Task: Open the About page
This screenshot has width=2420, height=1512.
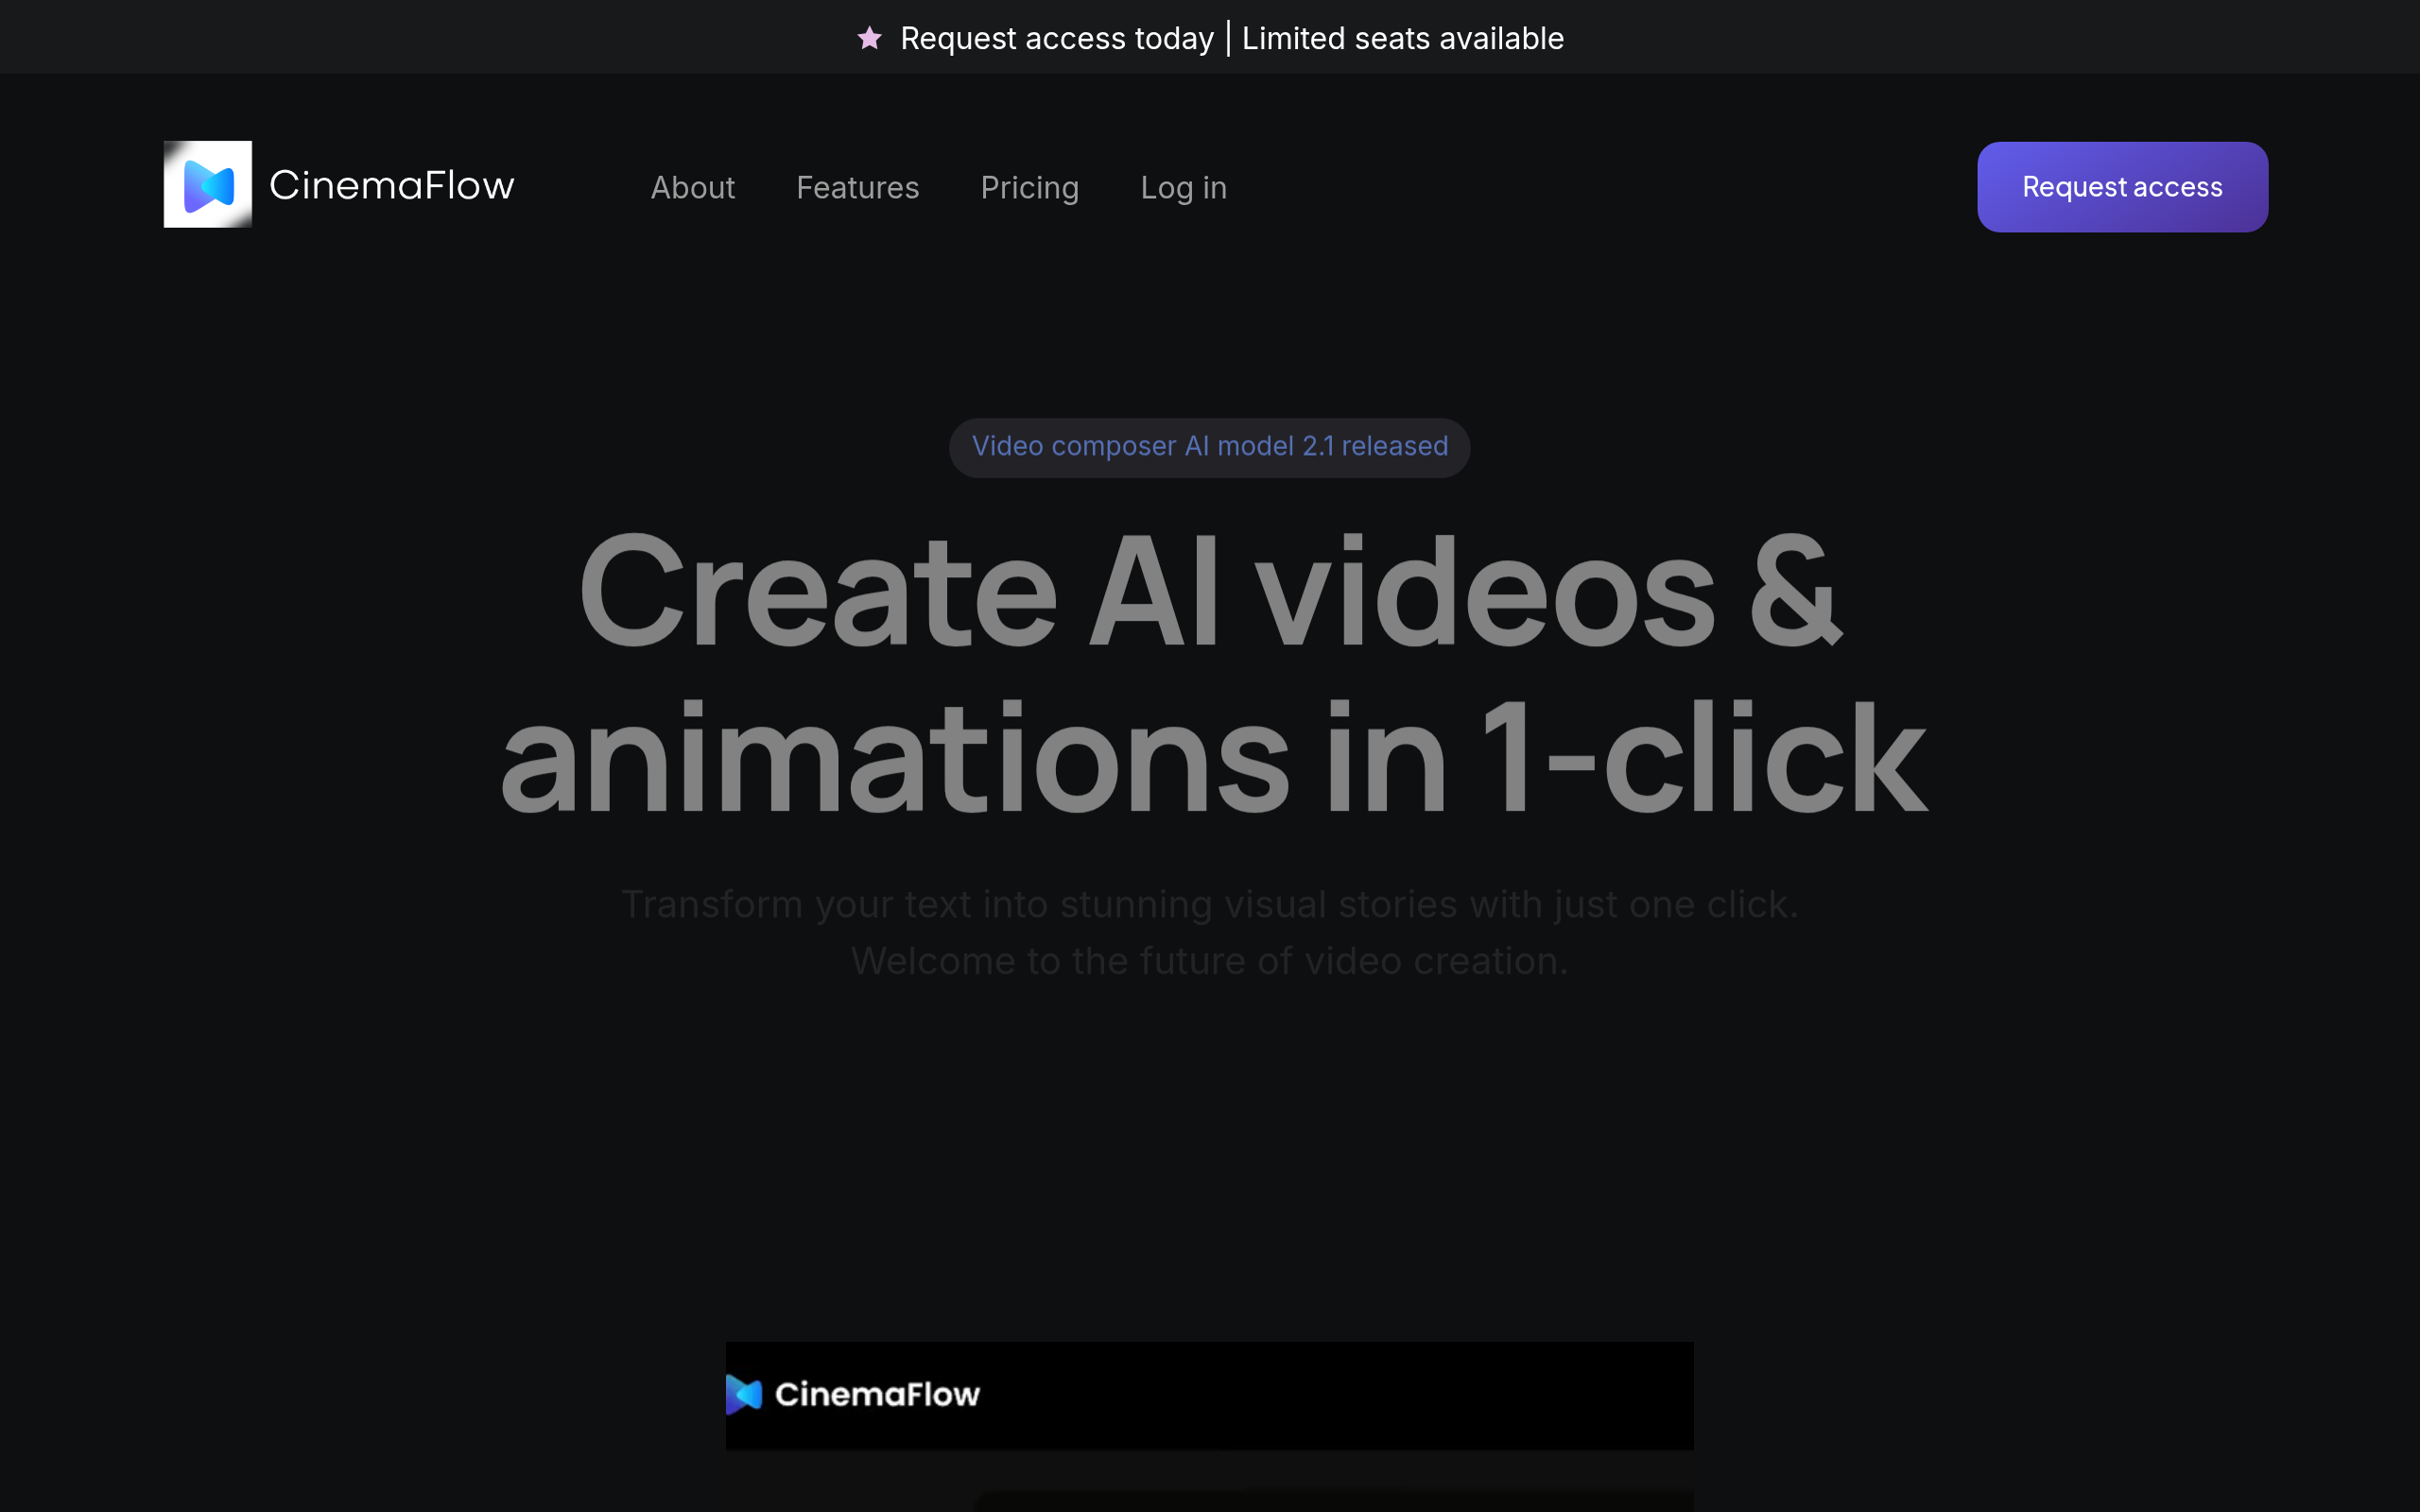Action: pyautogui.click(x=692, y=188)
